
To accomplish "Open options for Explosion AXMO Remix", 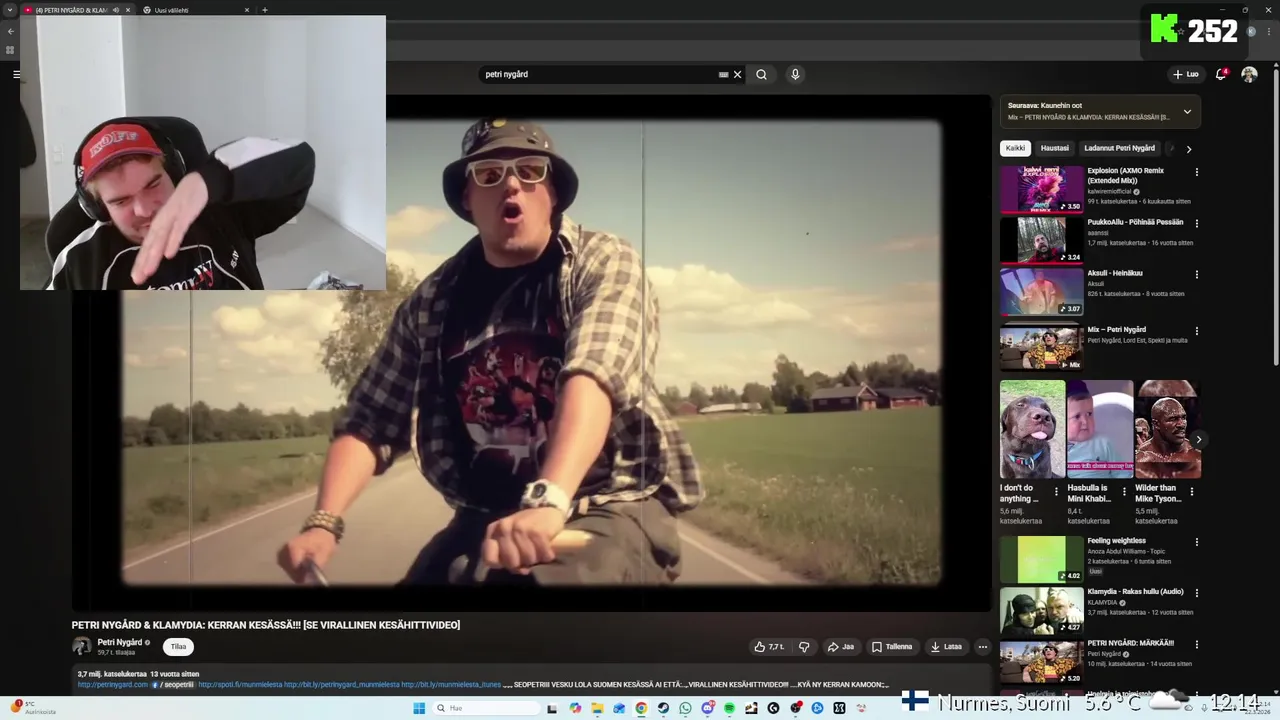I will click(1197, 172).
